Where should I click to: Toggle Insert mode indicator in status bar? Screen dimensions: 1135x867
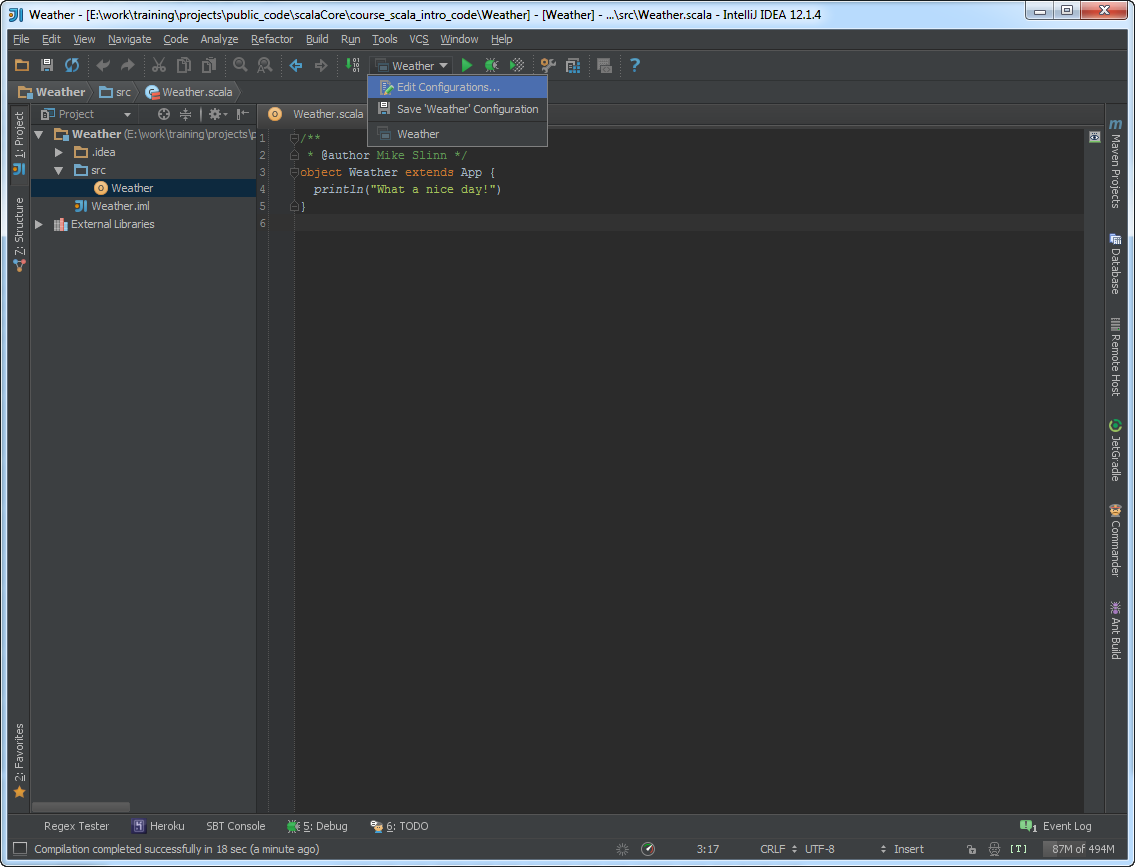(908, 849)
